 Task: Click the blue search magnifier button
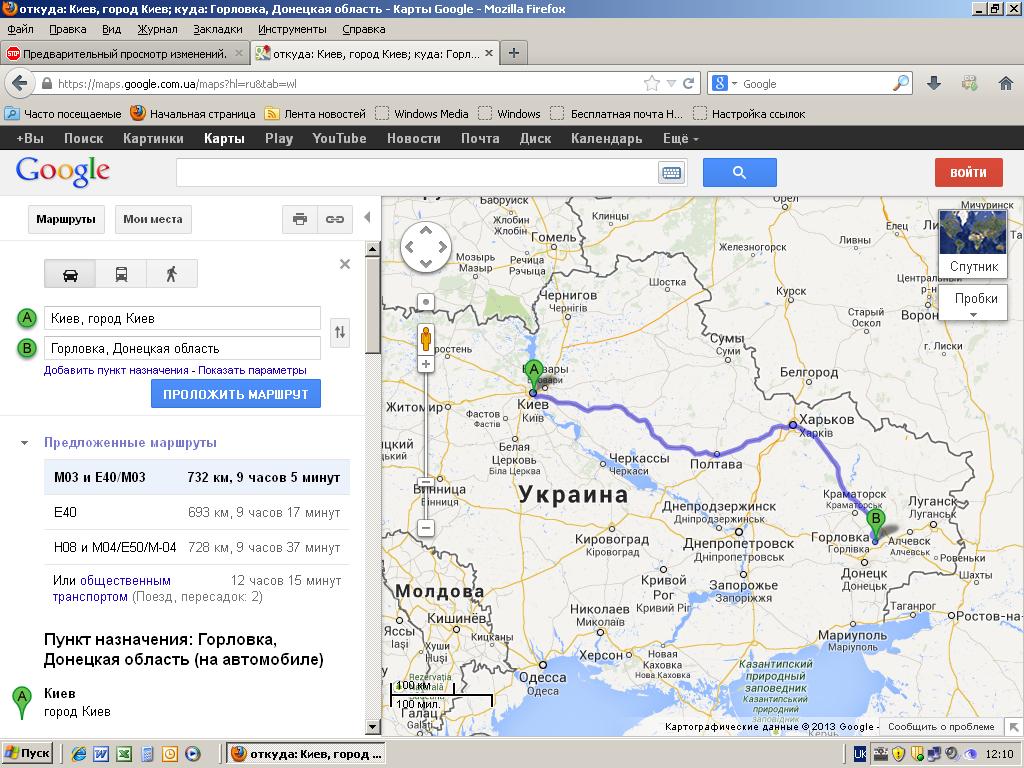point(739,173)
